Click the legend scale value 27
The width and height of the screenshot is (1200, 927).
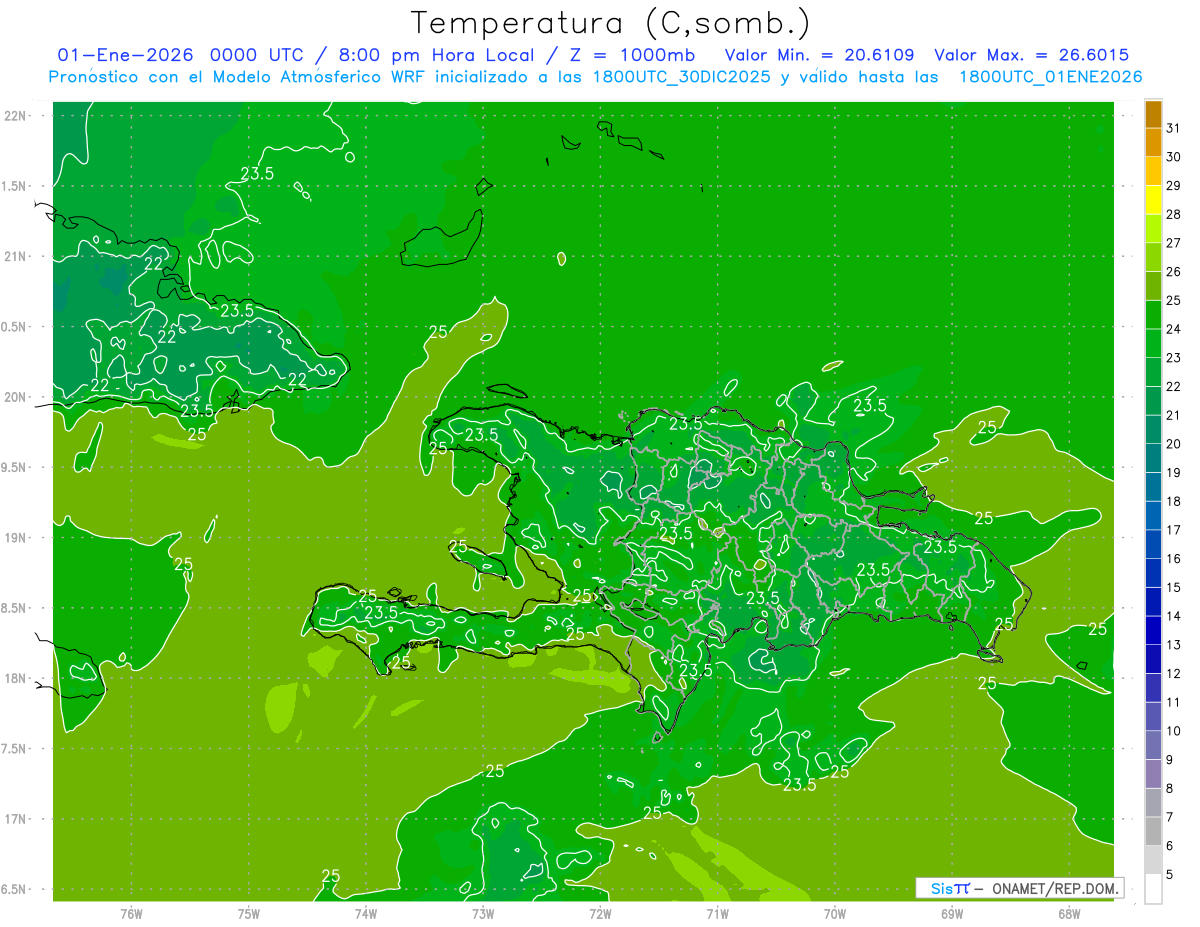[x=1173, y=242]
